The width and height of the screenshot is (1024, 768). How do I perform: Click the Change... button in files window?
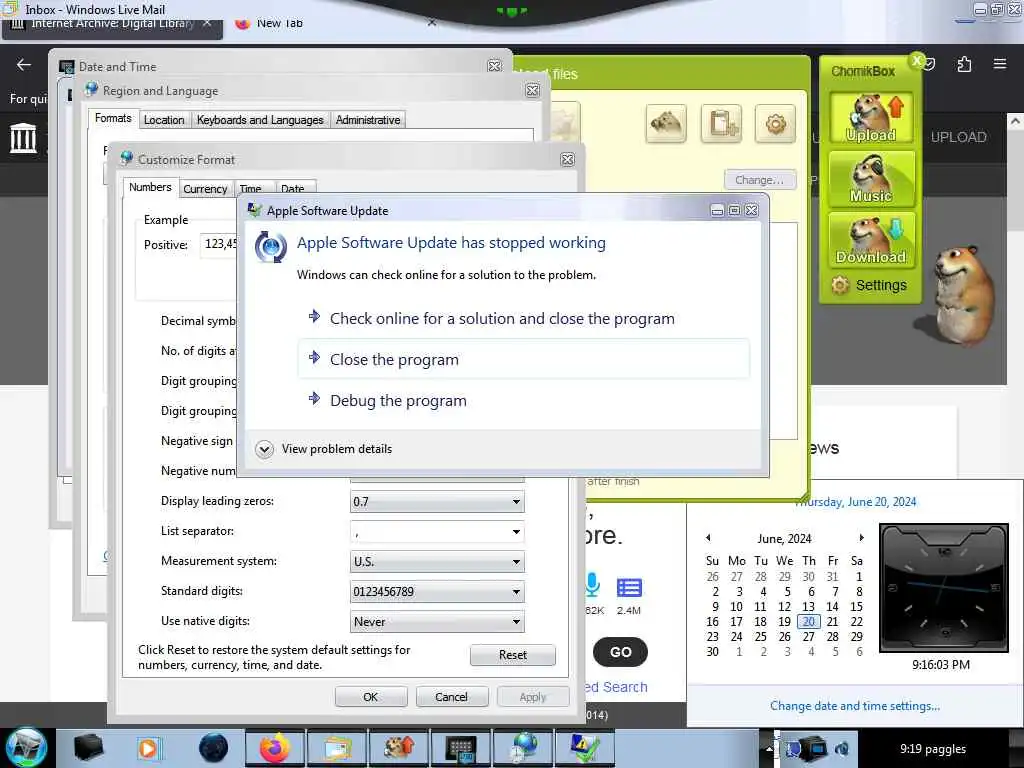[760, 180]
